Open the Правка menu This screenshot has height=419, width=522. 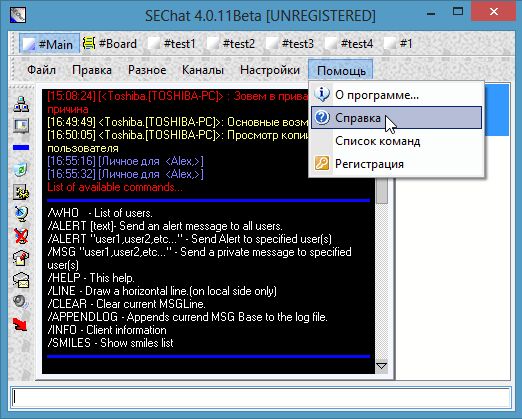coord(92,70)
